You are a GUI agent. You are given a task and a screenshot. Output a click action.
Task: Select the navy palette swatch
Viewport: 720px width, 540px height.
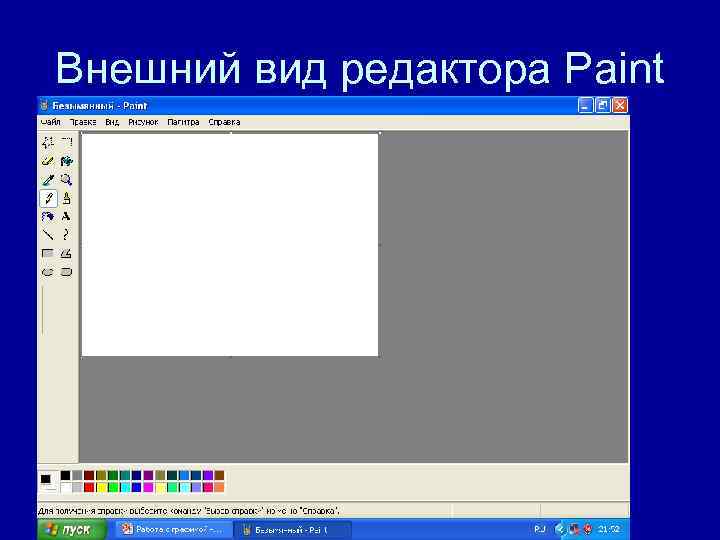(x=136, y=475)
